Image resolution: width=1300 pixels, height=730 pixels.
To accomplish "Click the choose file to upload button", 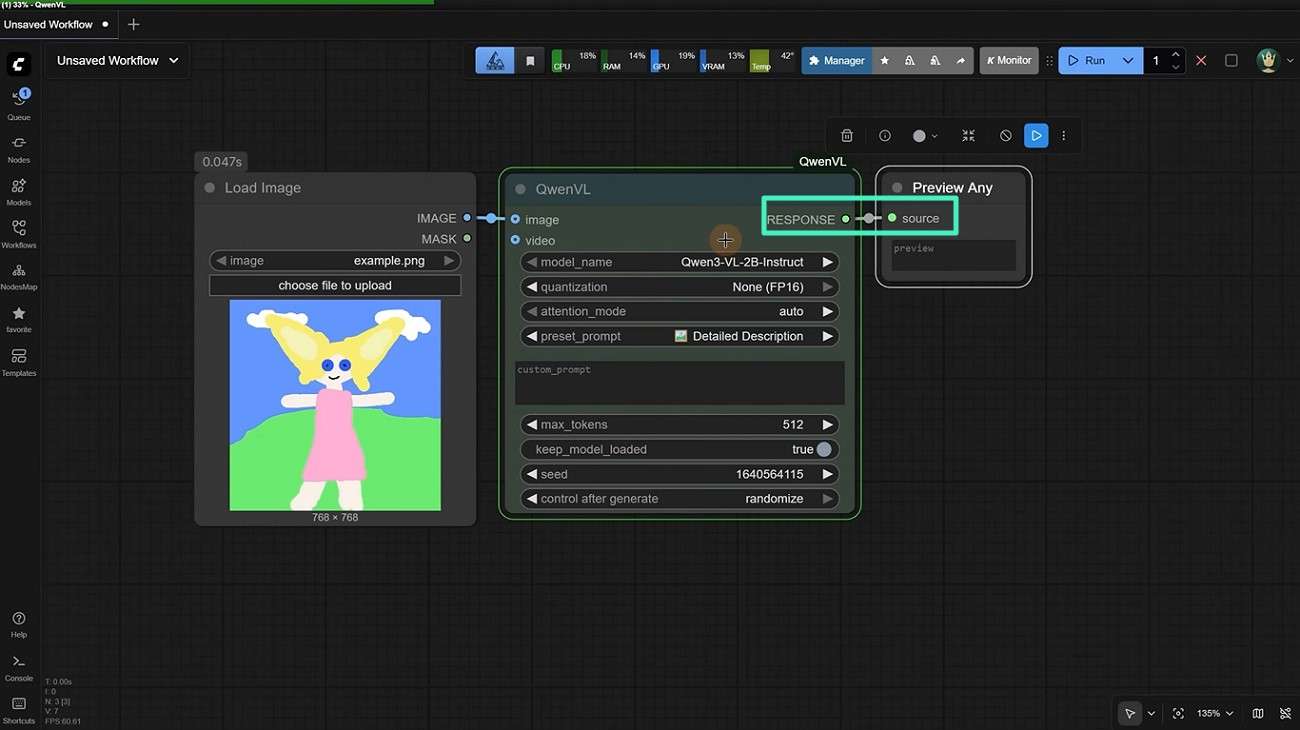I will pos(335,284).
